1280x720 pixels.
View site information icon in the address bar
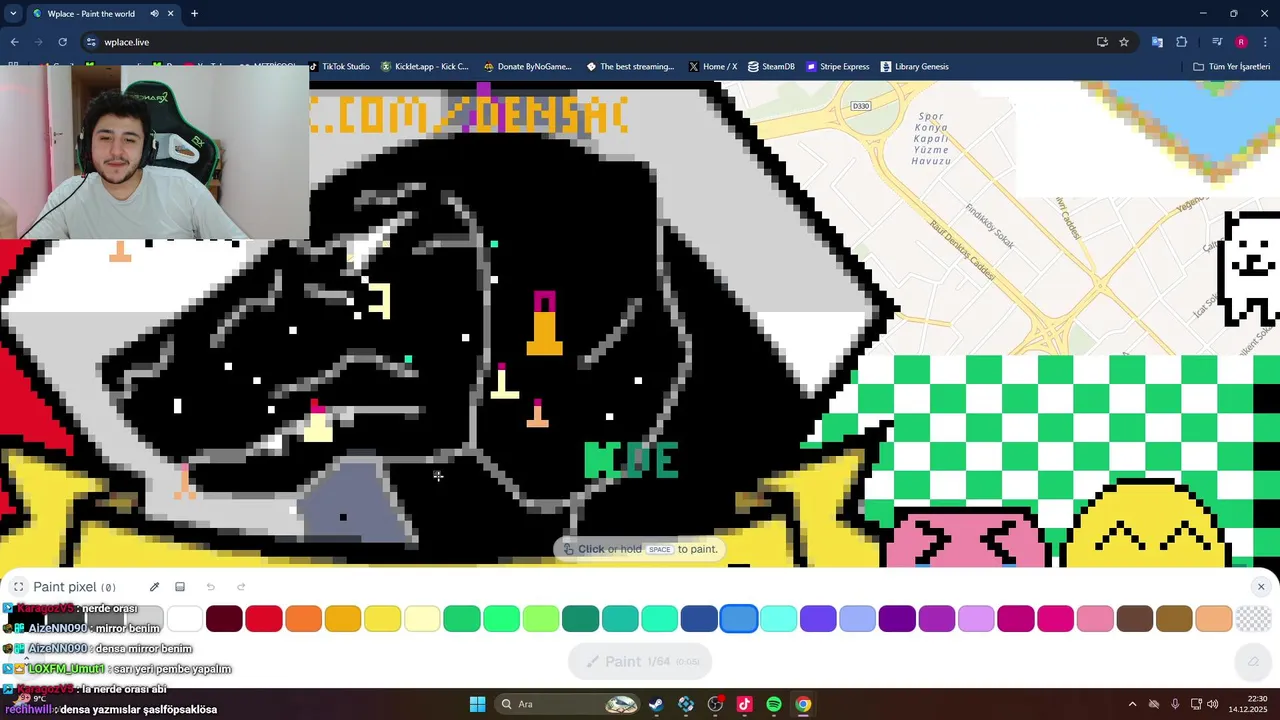click(91, 42)
